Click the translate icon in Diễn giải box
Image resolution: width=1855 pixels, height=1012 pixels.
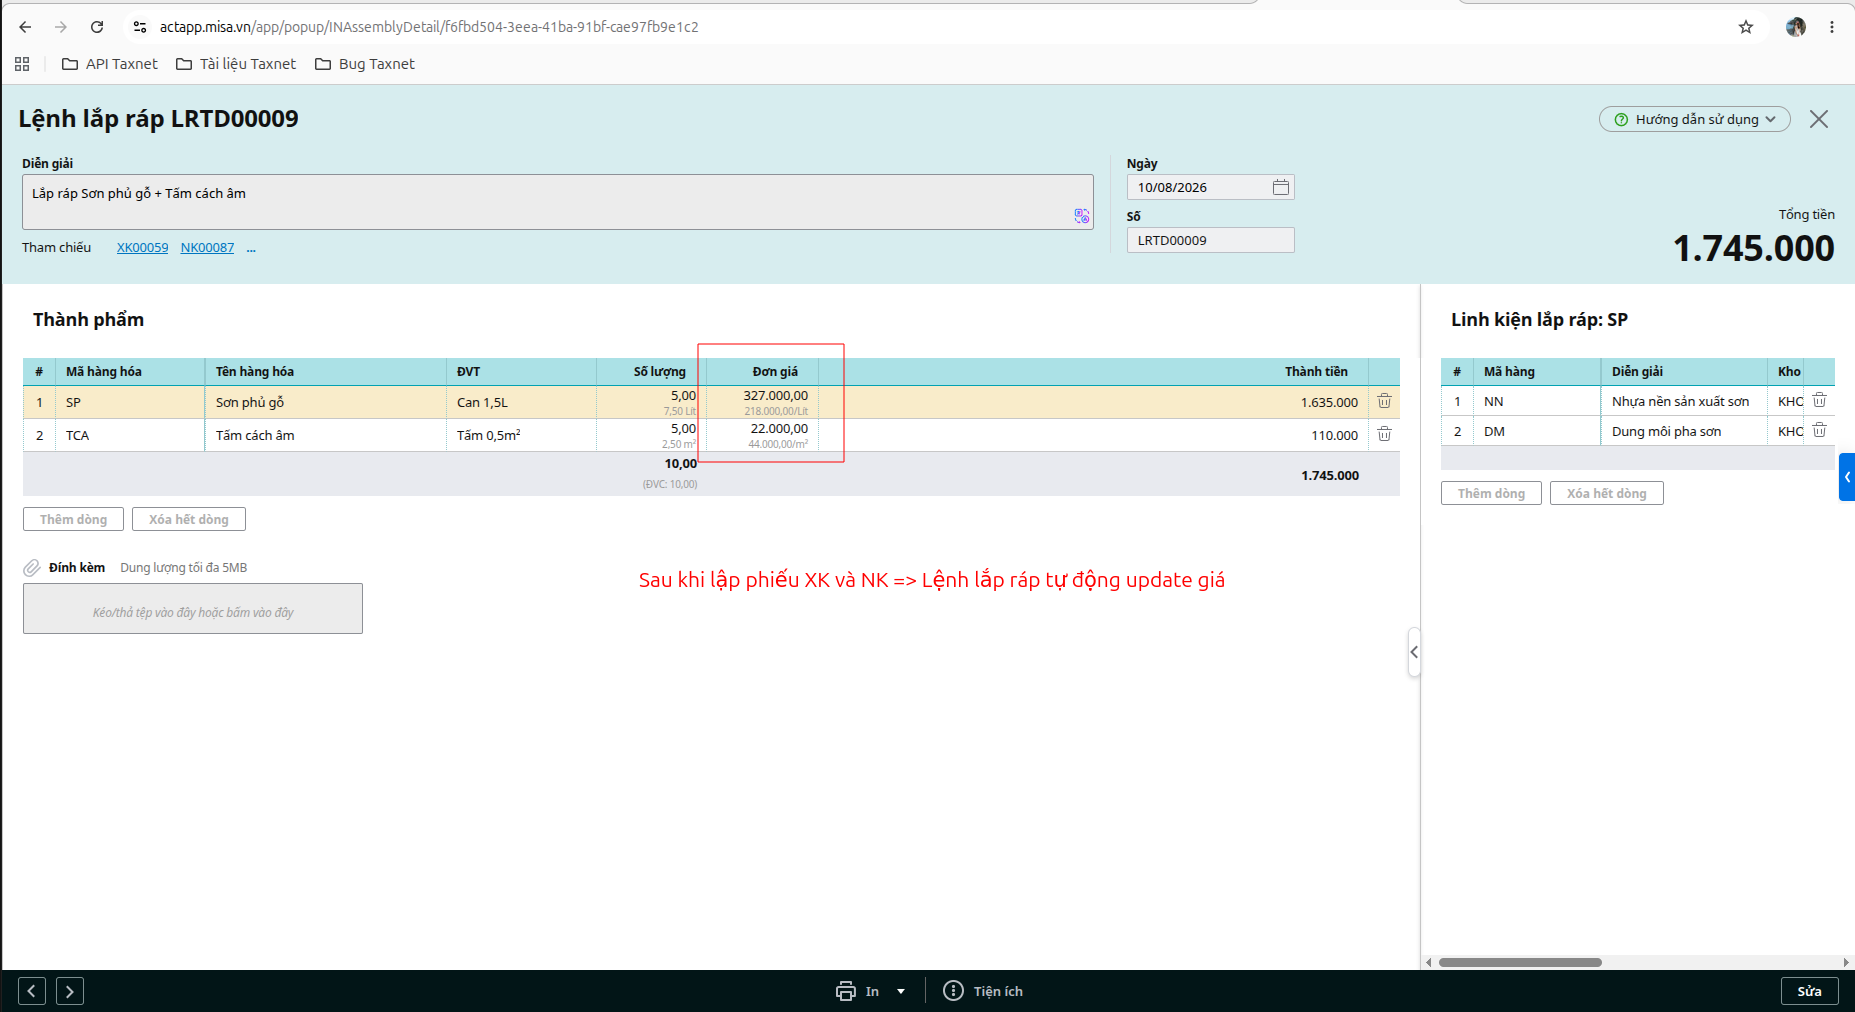1081,216
